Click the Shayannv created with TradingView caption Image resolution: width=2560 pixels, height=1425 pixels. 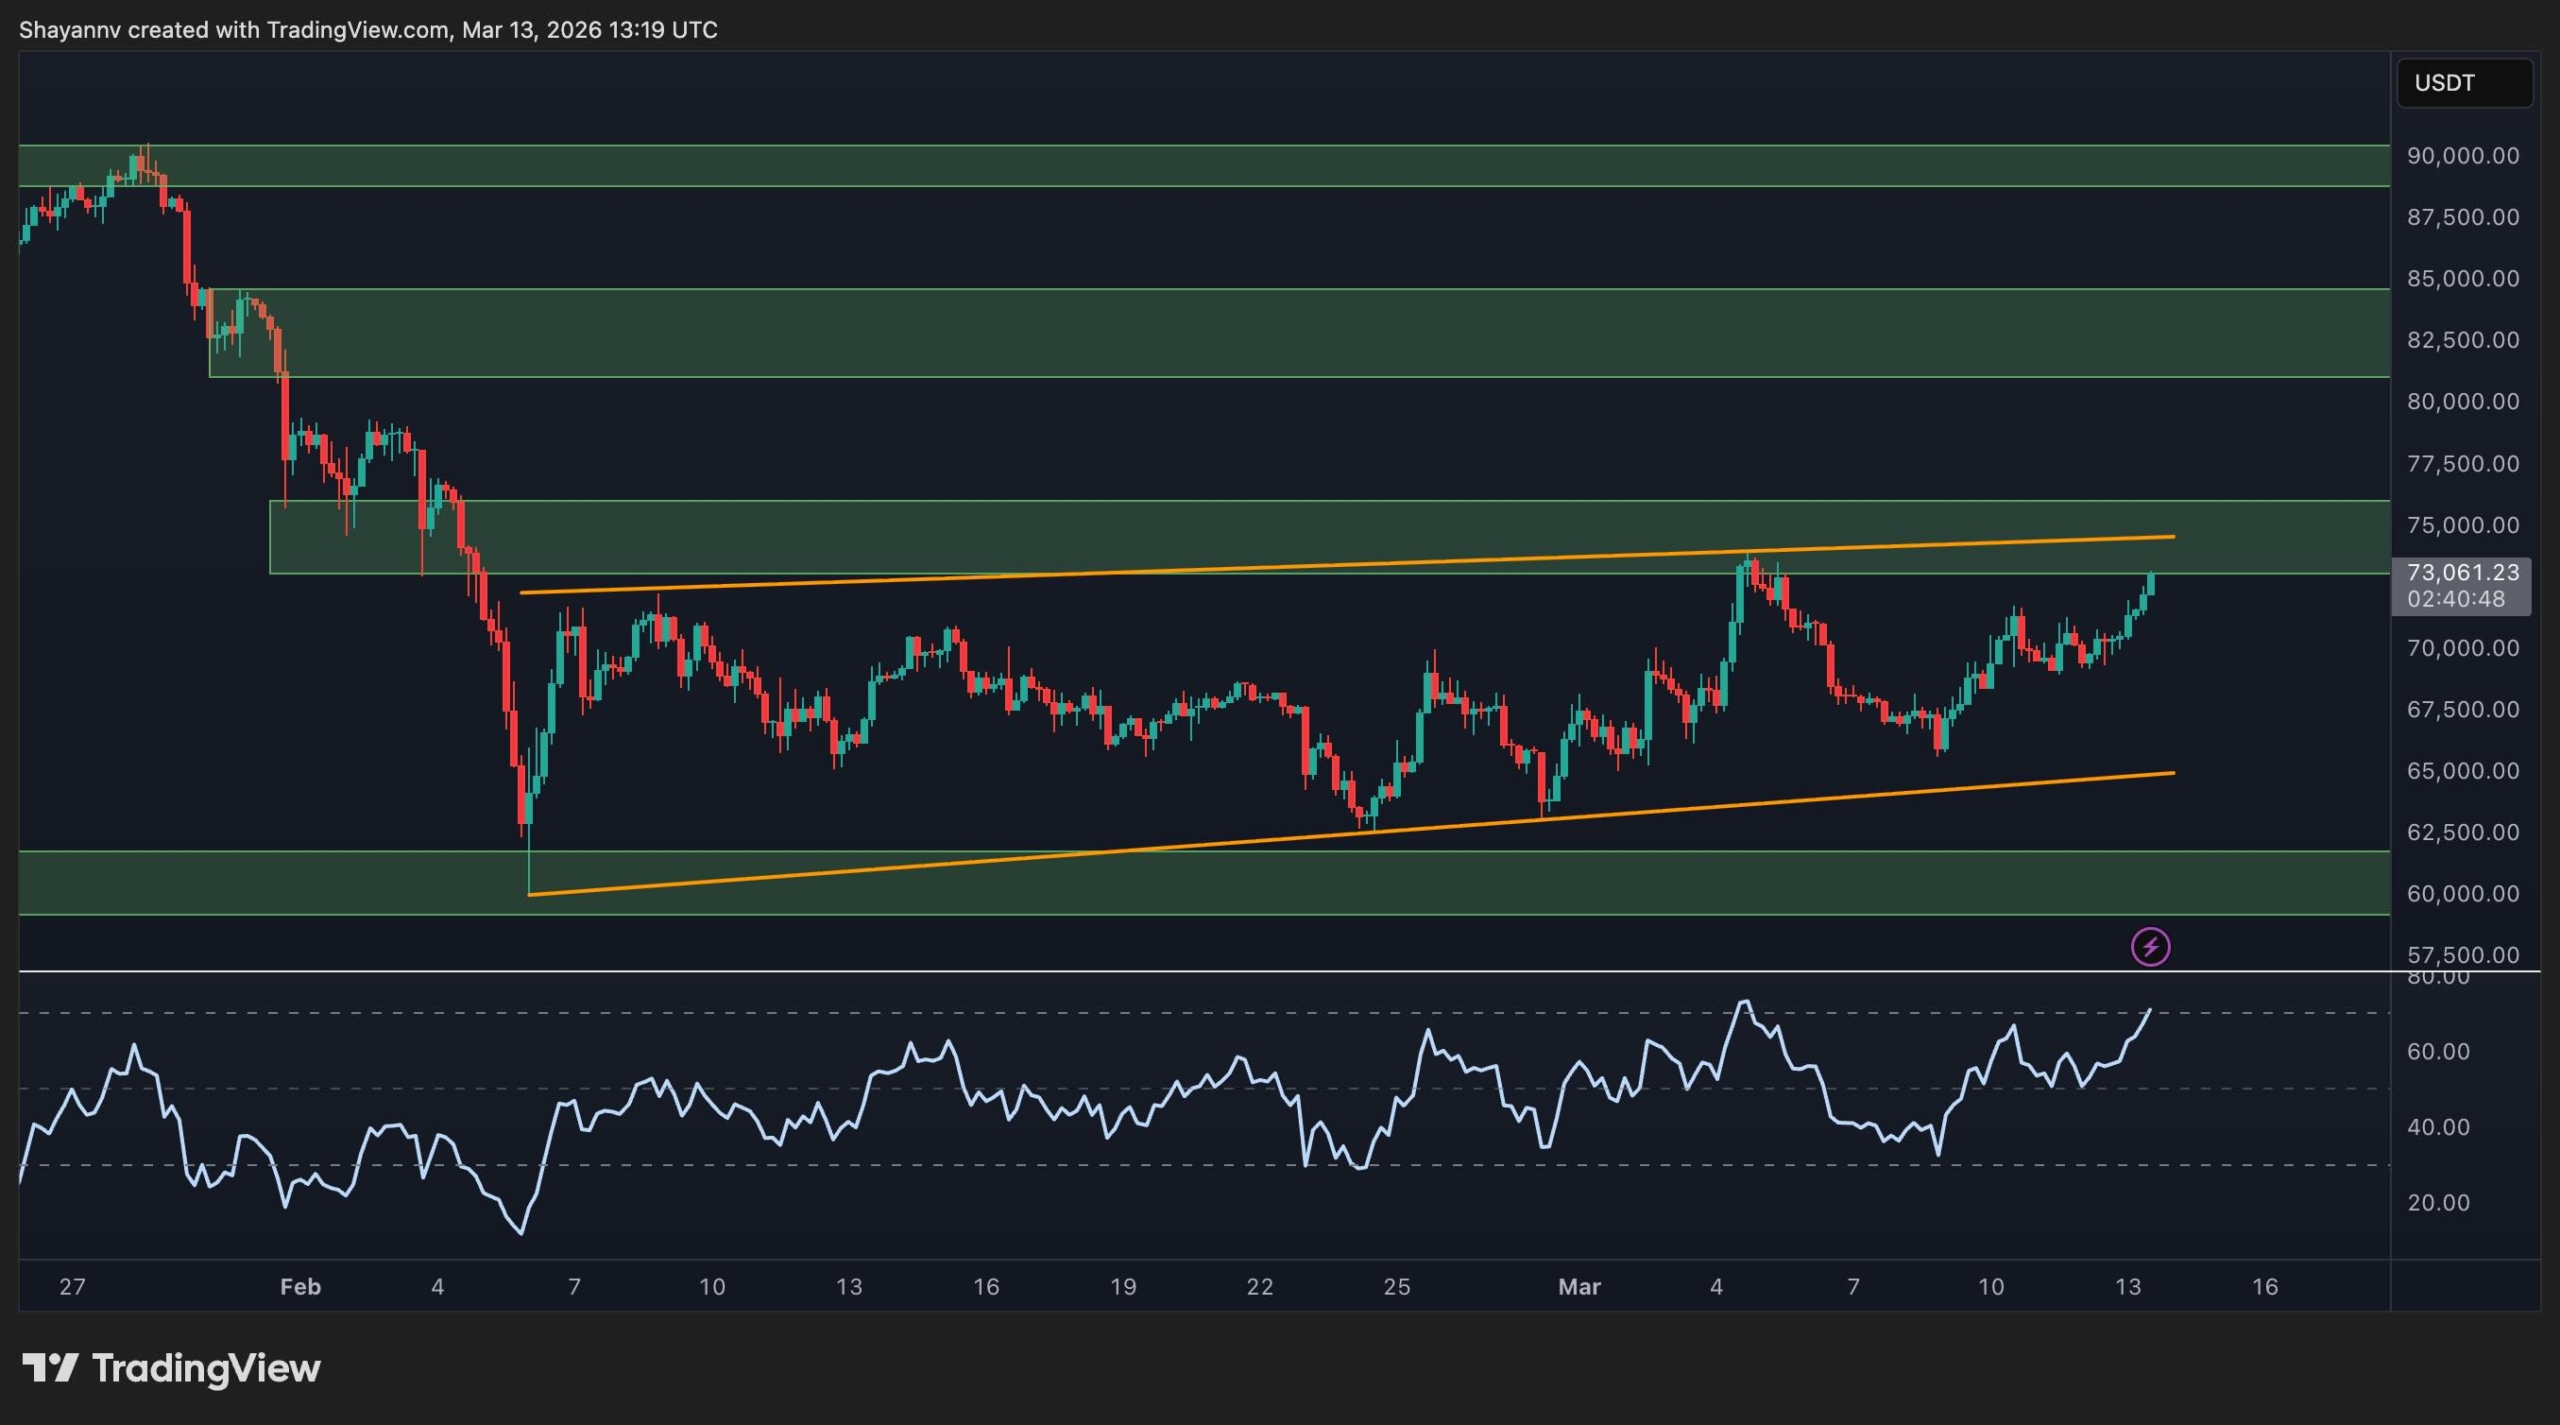(x=368, y=30)
